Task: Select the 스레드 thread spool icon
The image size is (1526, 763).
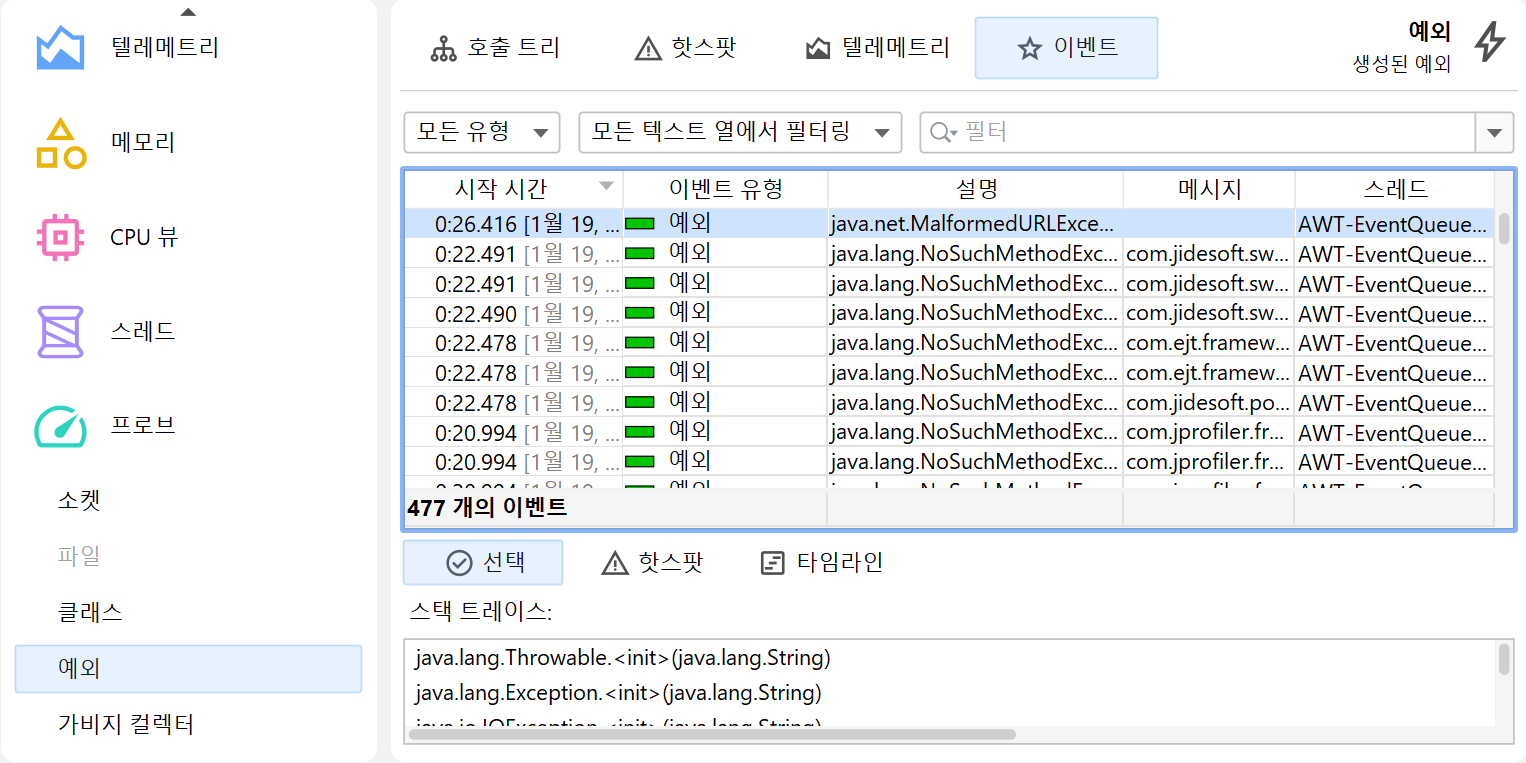Action: coord(60,331)
